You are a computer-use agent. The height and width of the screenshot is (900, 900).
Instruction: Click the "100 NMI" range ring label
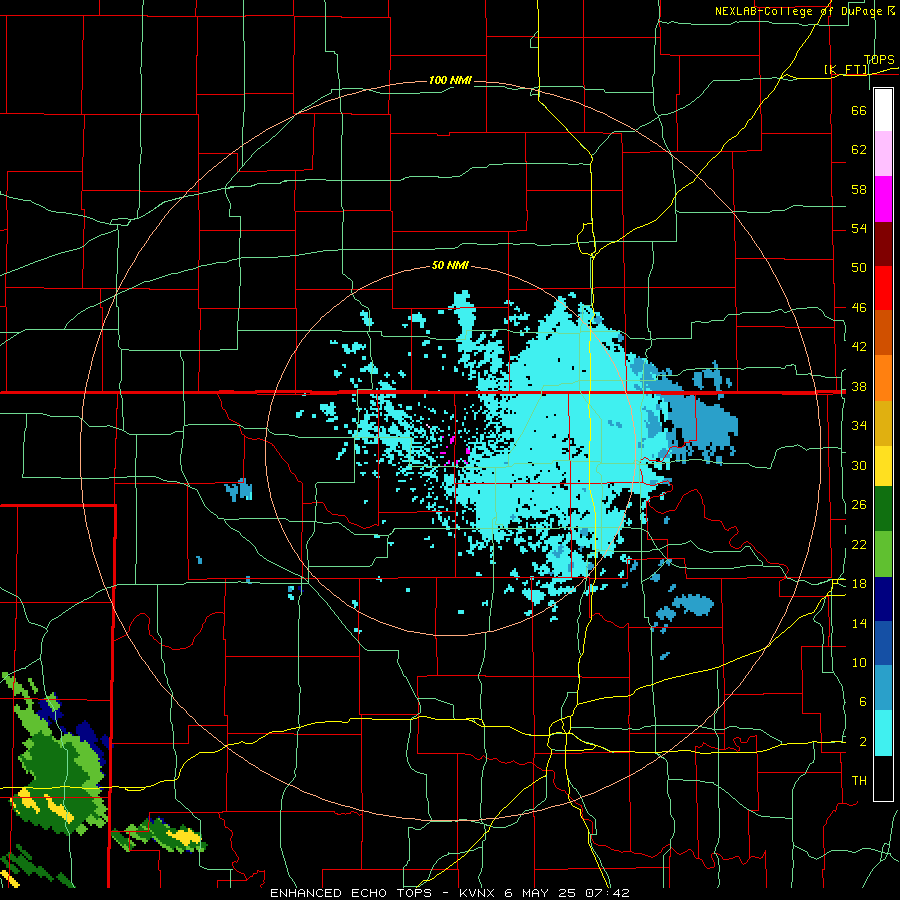coord(451,80)
